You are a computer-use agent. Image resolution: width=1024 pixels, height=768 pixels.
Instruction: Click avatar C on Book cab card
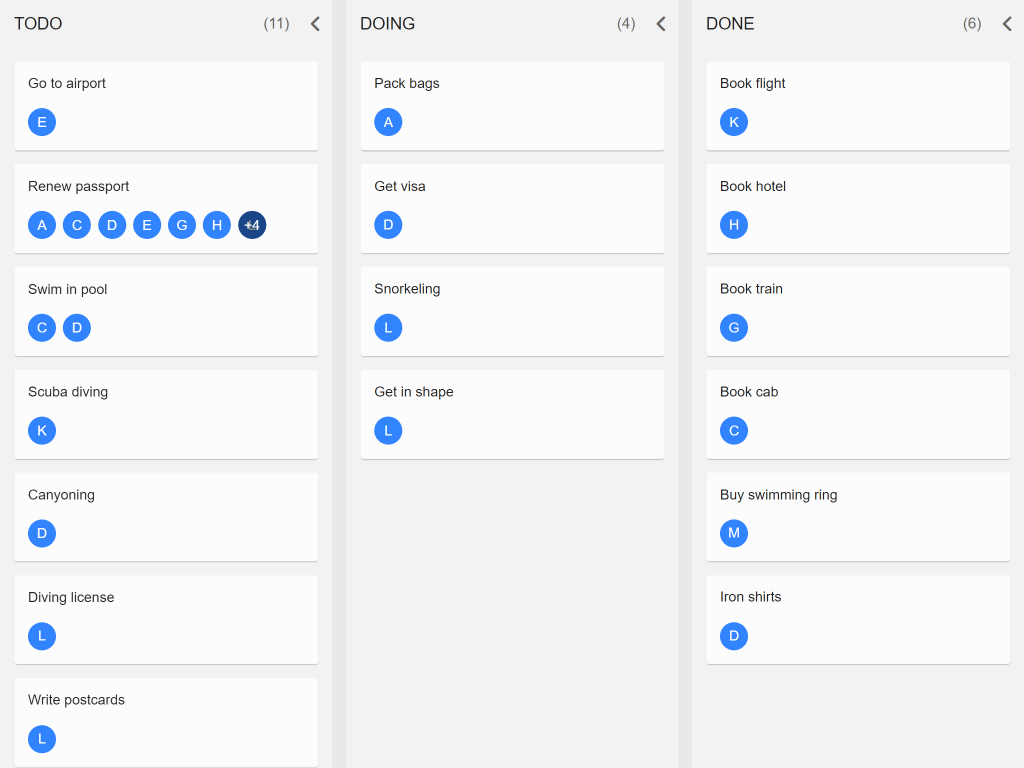734,431
